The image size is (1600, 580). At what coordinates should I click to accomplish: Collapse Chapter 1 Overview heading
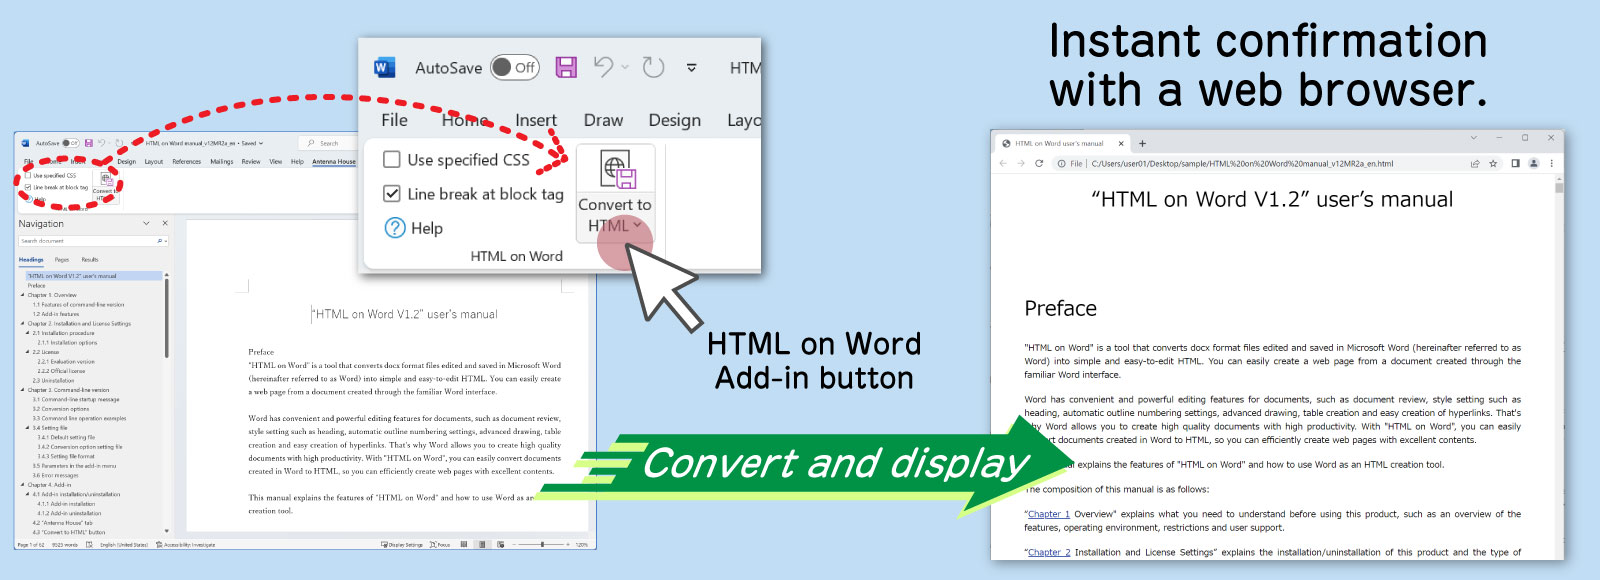(23, 295)
